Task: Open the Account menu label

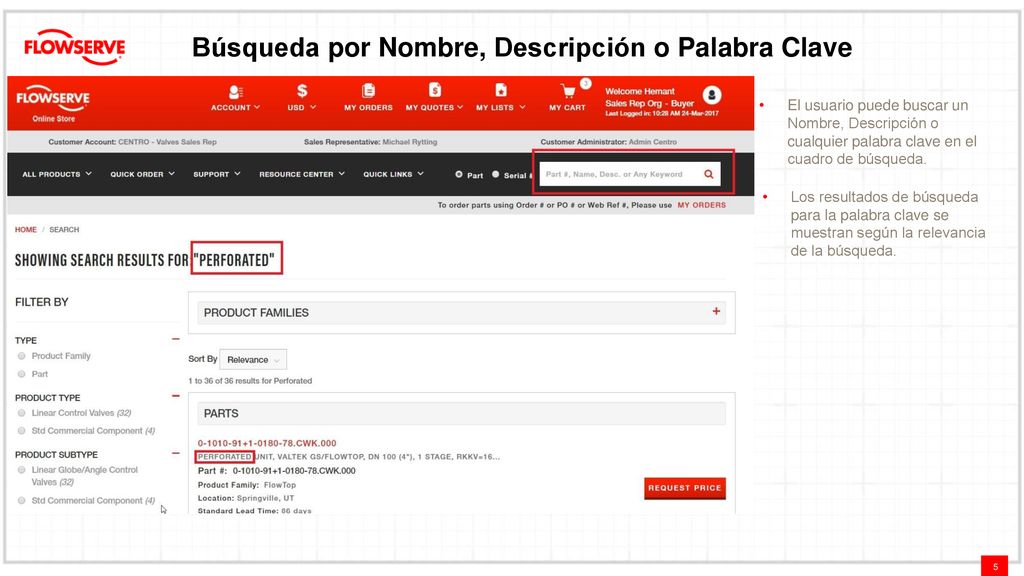Action: point(235,108)
